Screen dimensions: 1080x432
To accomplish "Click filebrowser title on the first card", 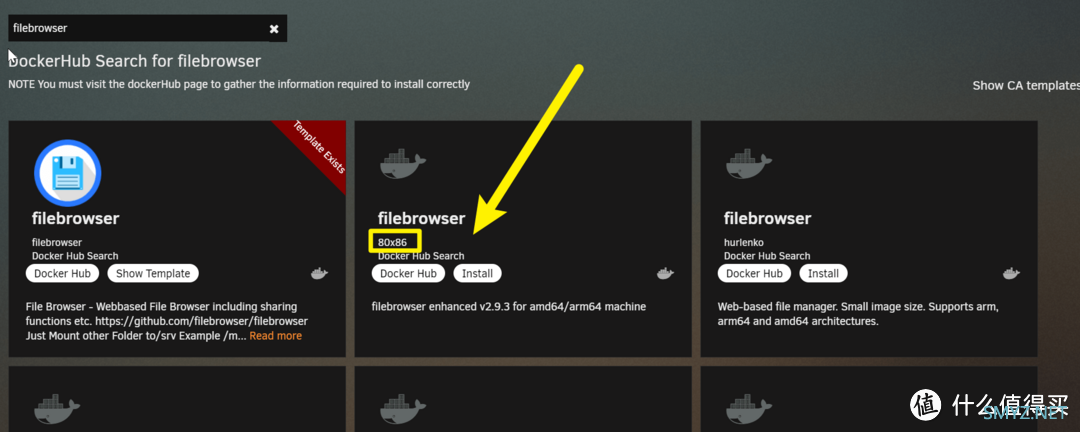I will coord(76,218).
